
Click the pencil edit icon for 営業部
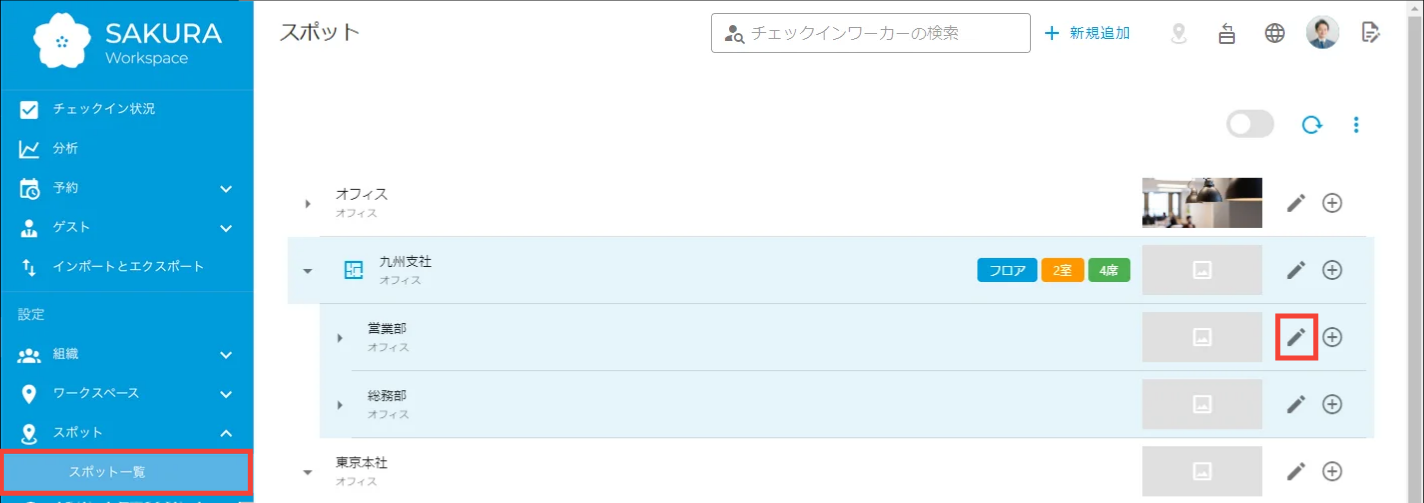point(1296,337)
